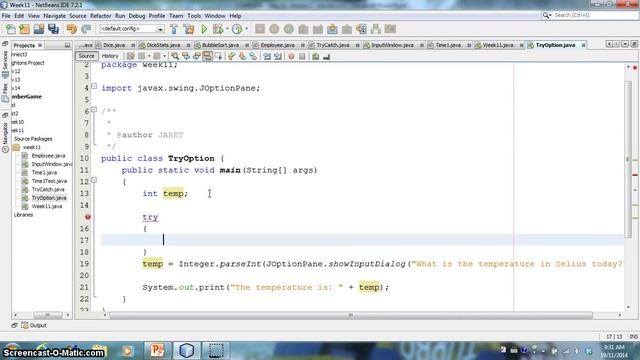Open the editor Back history dropdown arrow
Viewport: 640px width, 360px height.
point(149,56)
